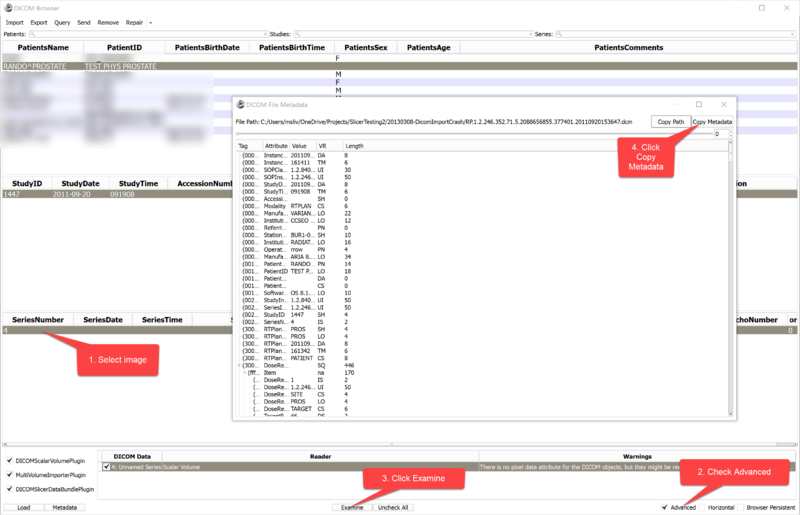
Task: Click the Studies search magnifier icon
Action: [296, 34]
